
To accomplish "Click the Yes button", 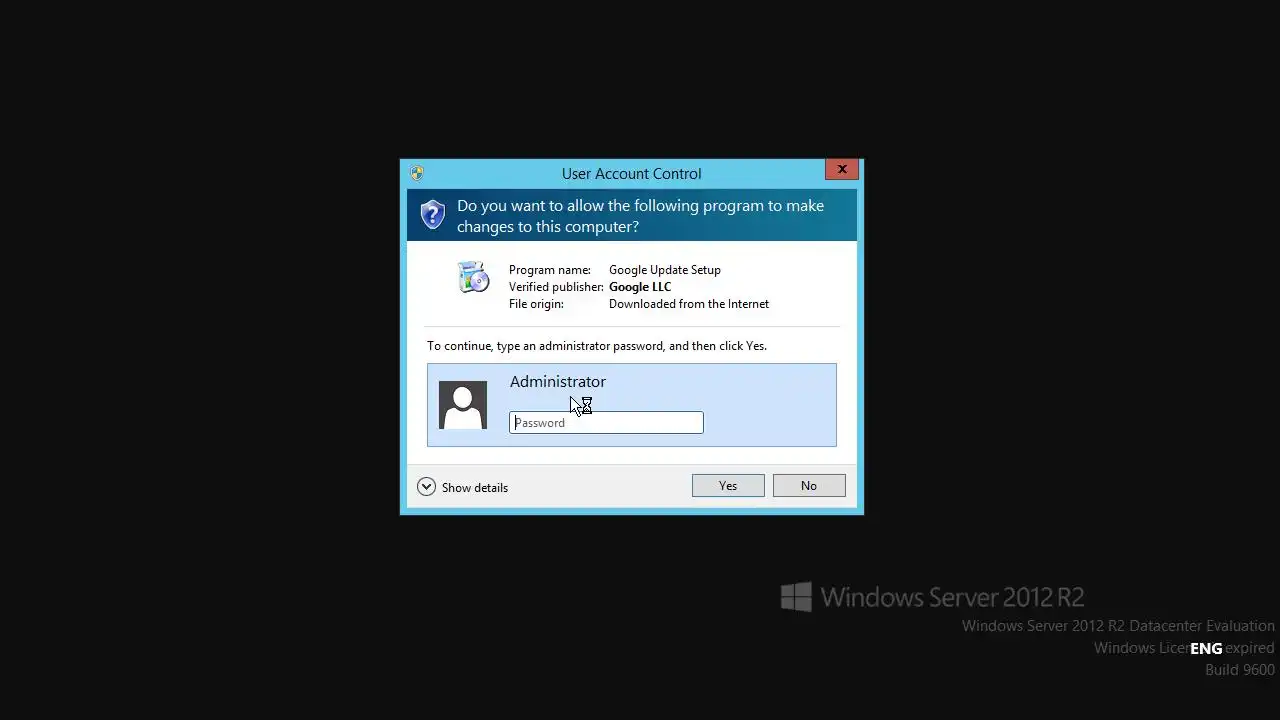I will [728, 486].
